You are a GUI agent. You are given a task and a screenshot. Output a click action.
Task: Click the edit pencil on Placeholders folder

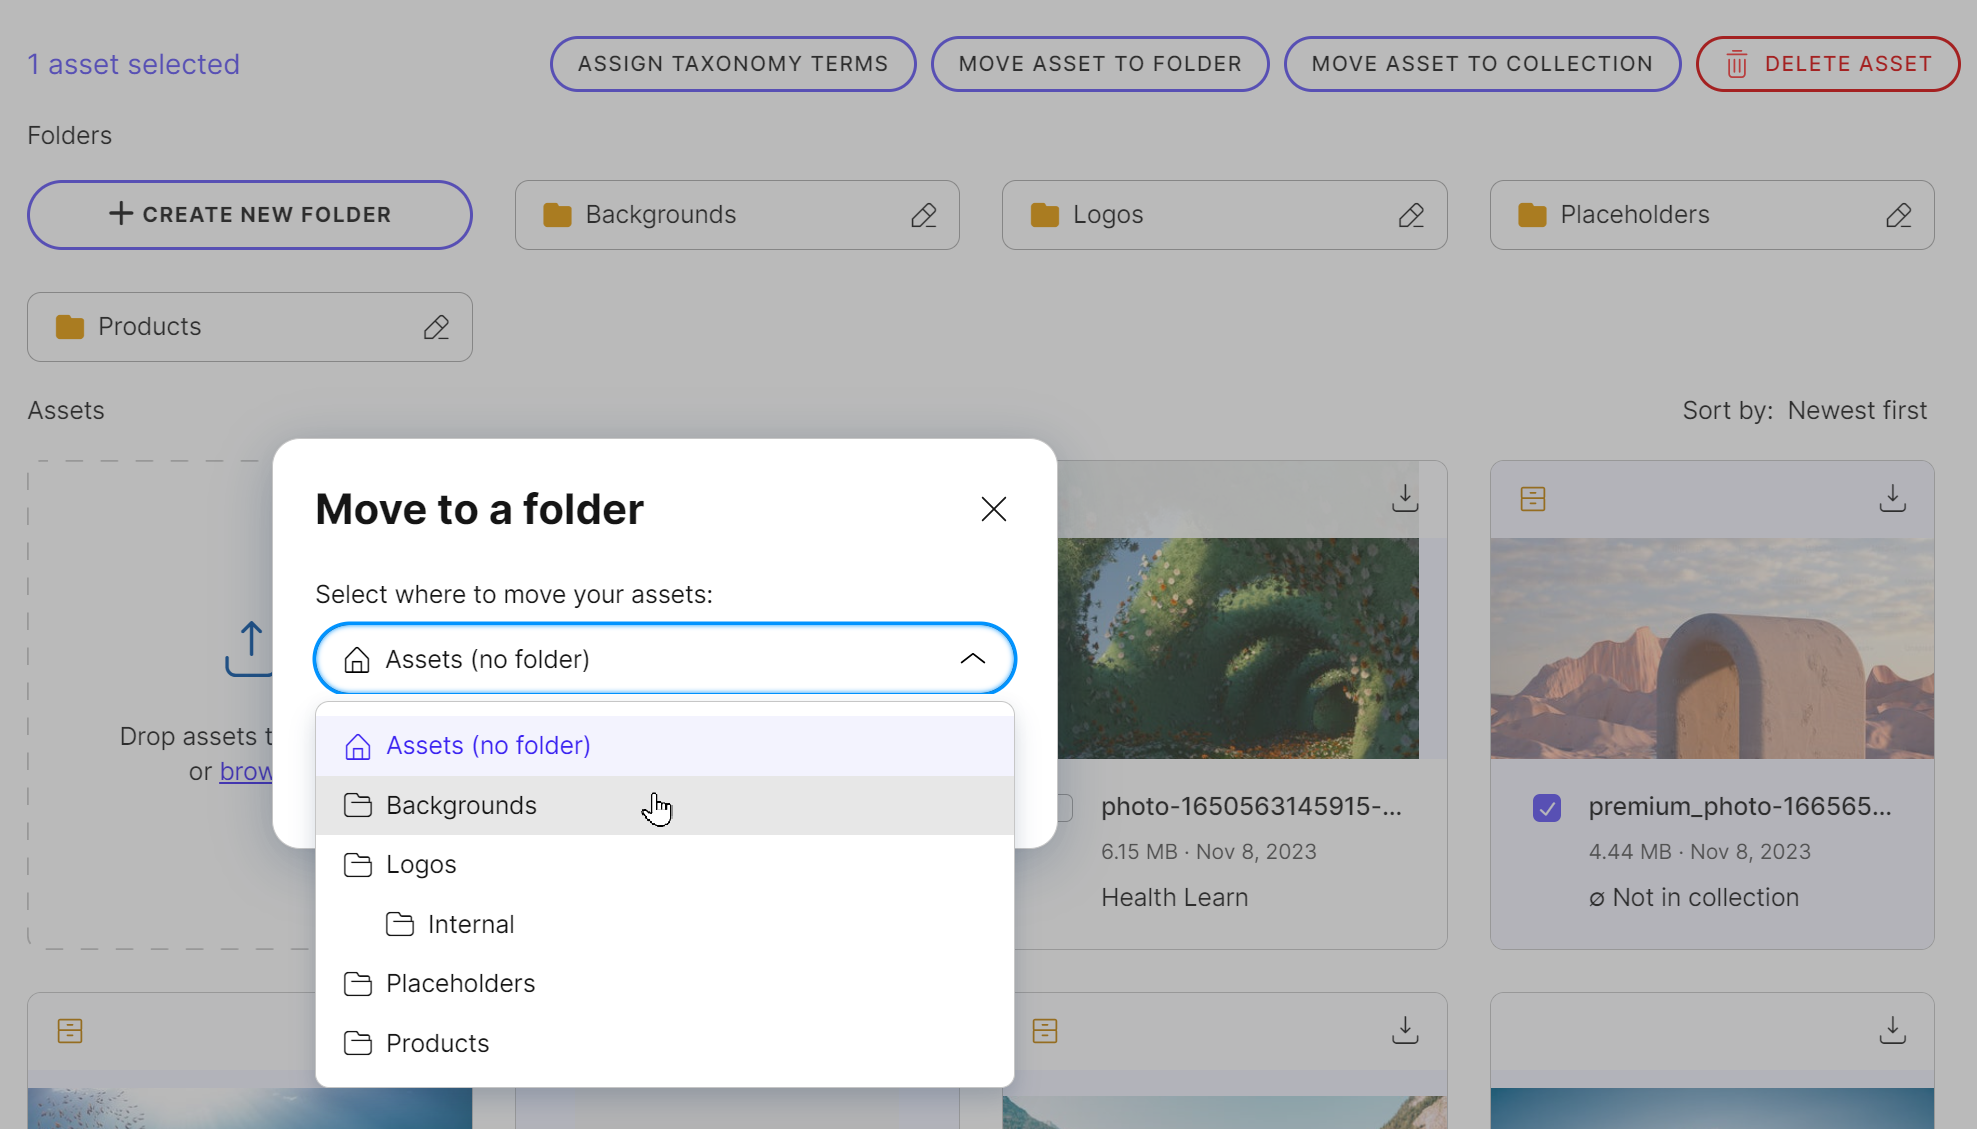[x=1898, y=215]
